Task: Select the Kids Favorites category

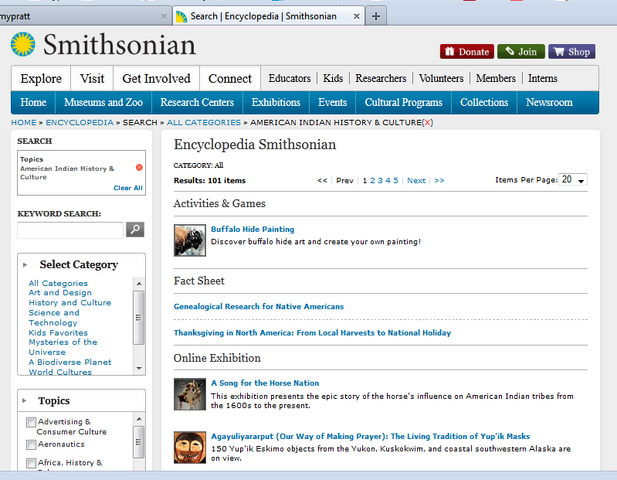Action: [58, 333]
